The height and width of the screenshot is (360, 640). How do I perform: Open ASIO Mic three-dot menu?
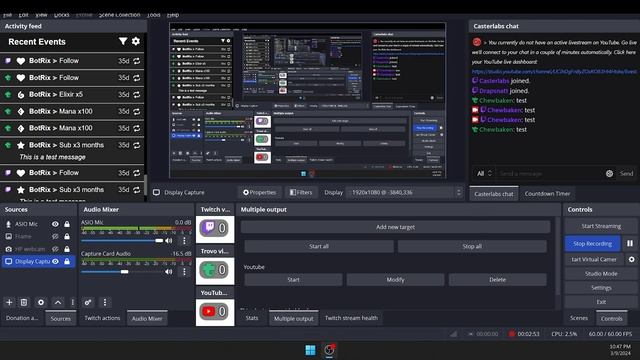coord(184,240)
